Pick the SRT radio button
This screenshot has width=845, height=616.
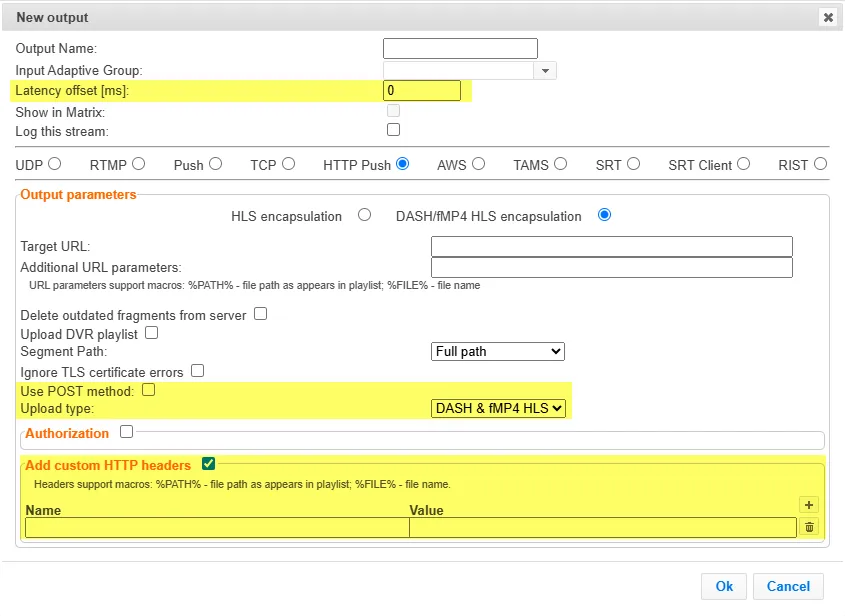click(633, 164)
